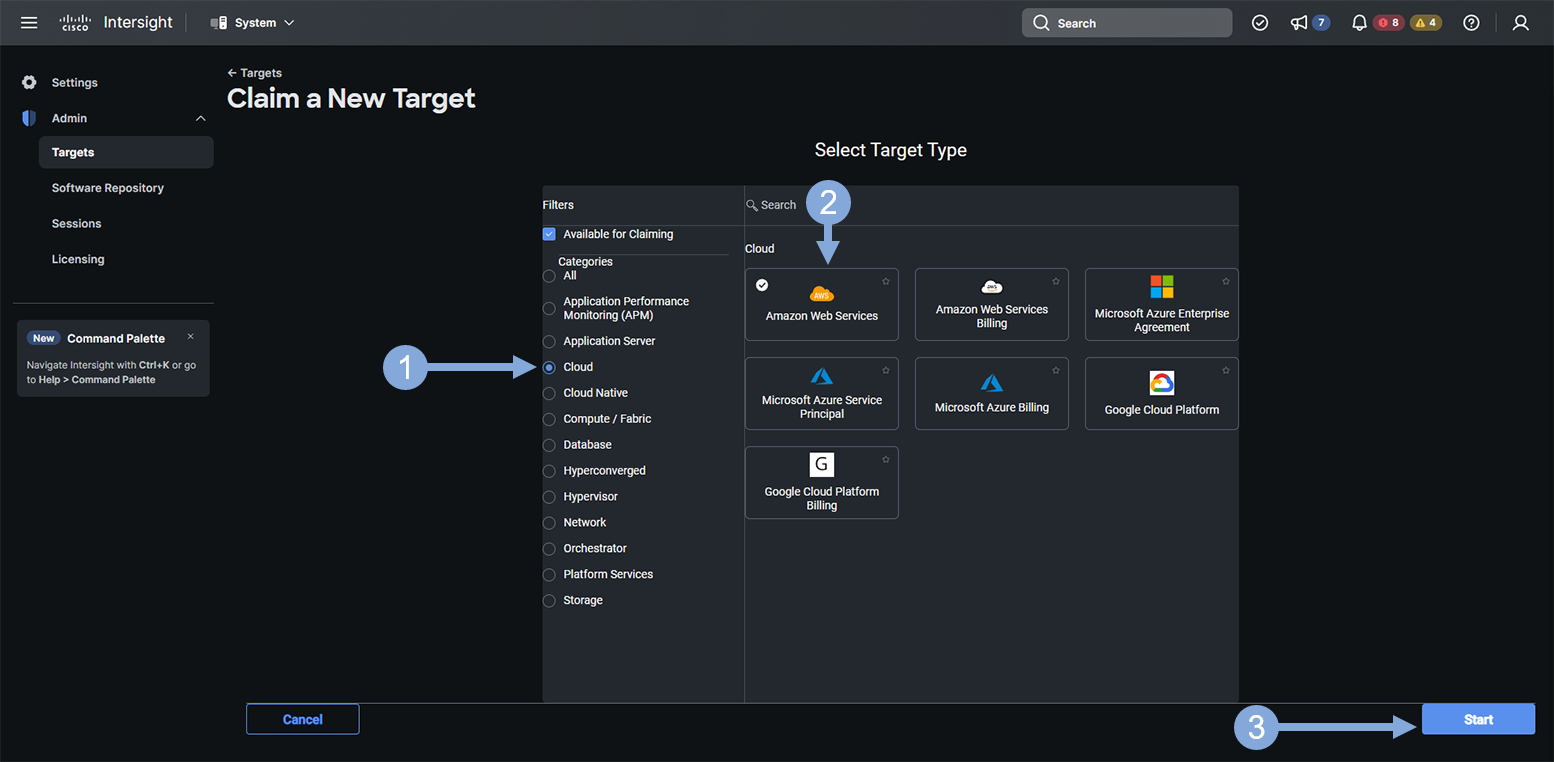Go back via Targets link
The width and height of the screenshot is (1554, 762).
254,73
